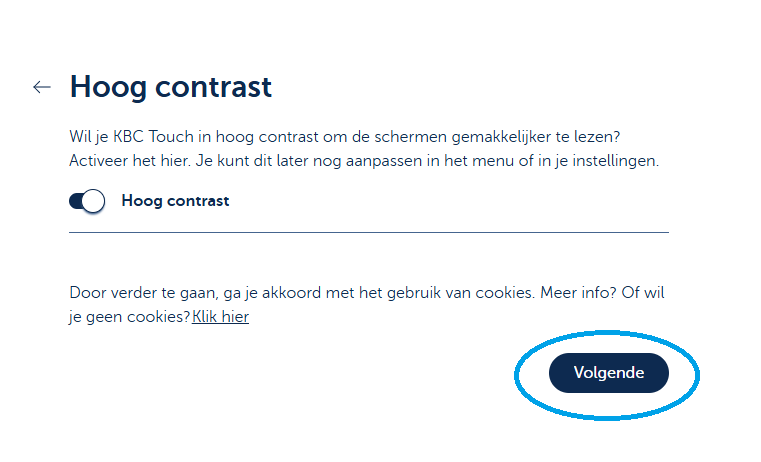The width and height of the screenshot is (761, 462).
Task: Click the dark track of the contrast toggle
Action: click(x=77, y=201)
